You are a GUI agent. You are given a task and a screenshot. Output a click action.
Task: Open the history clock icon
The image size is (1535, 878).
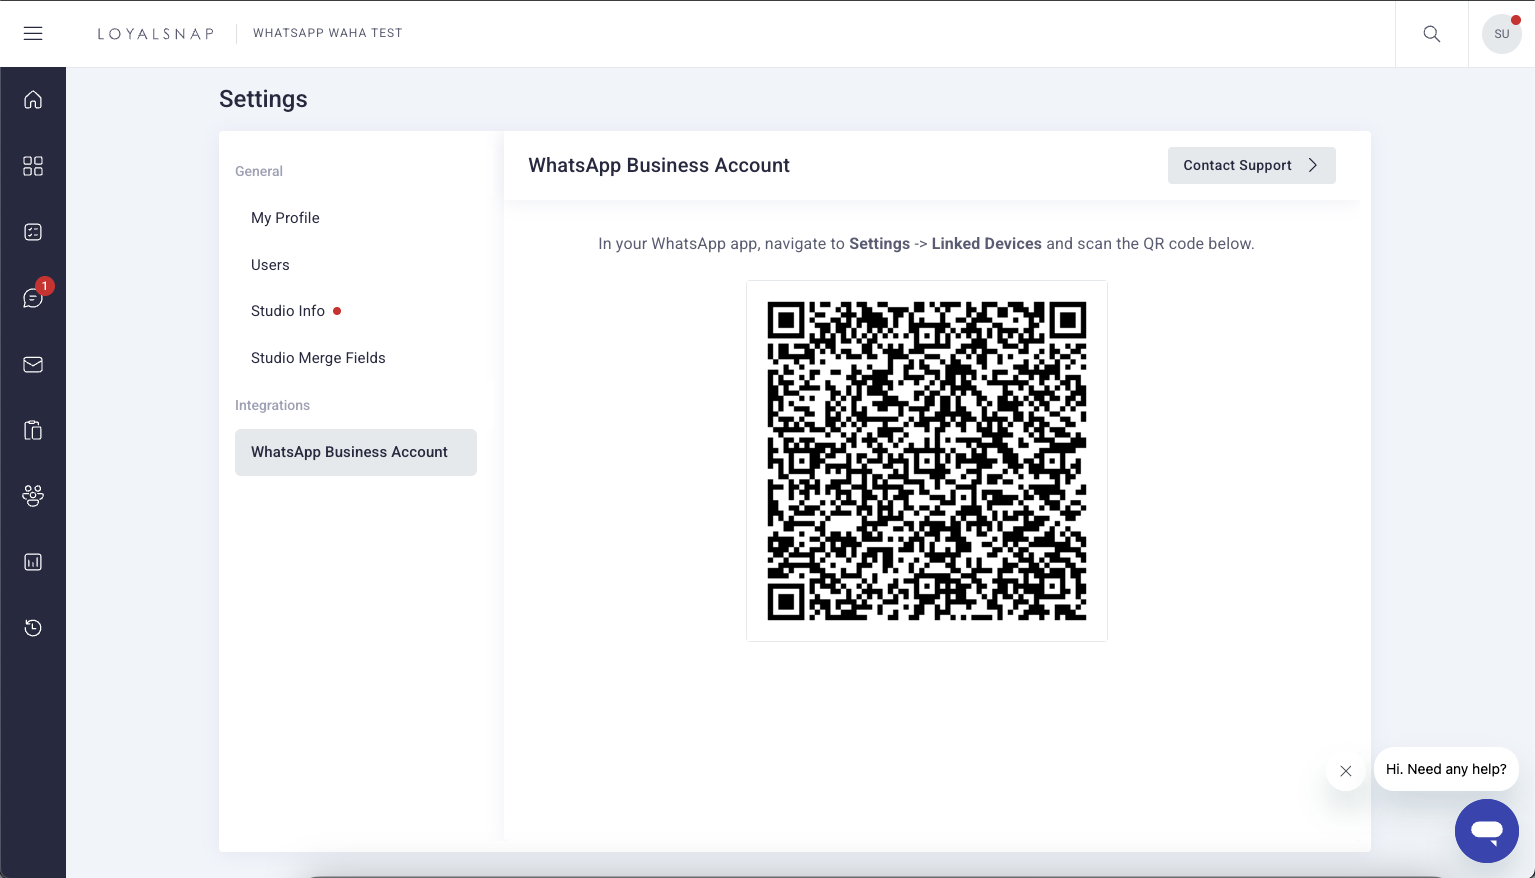(x=33, y=628)
